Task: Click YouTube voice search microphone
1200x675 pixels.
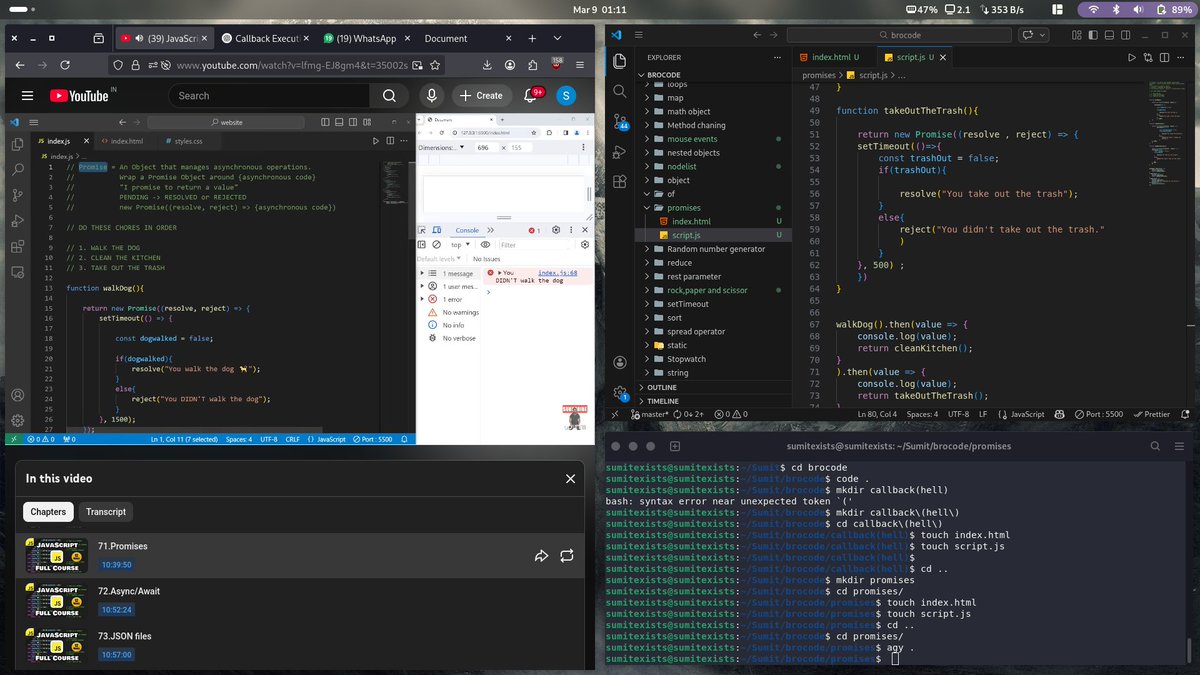Action: coord(431,95)
